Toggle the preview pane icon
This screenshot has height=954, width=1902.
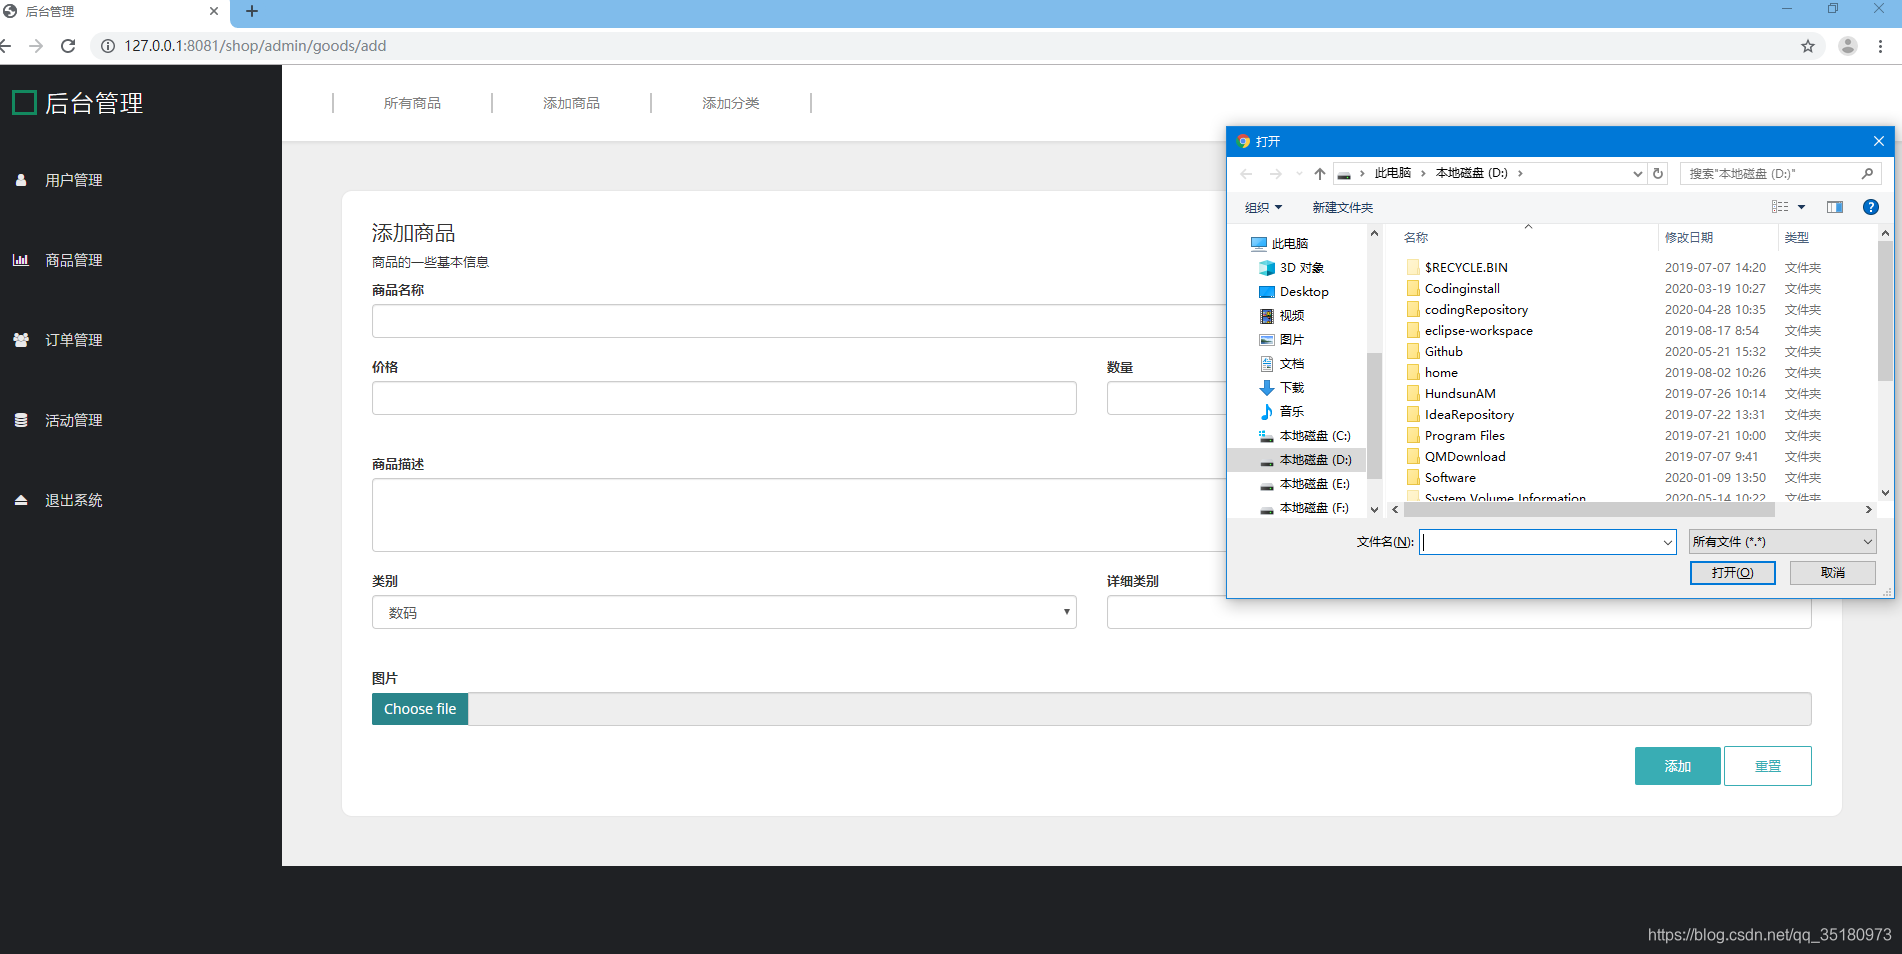tap(1835, 207)
